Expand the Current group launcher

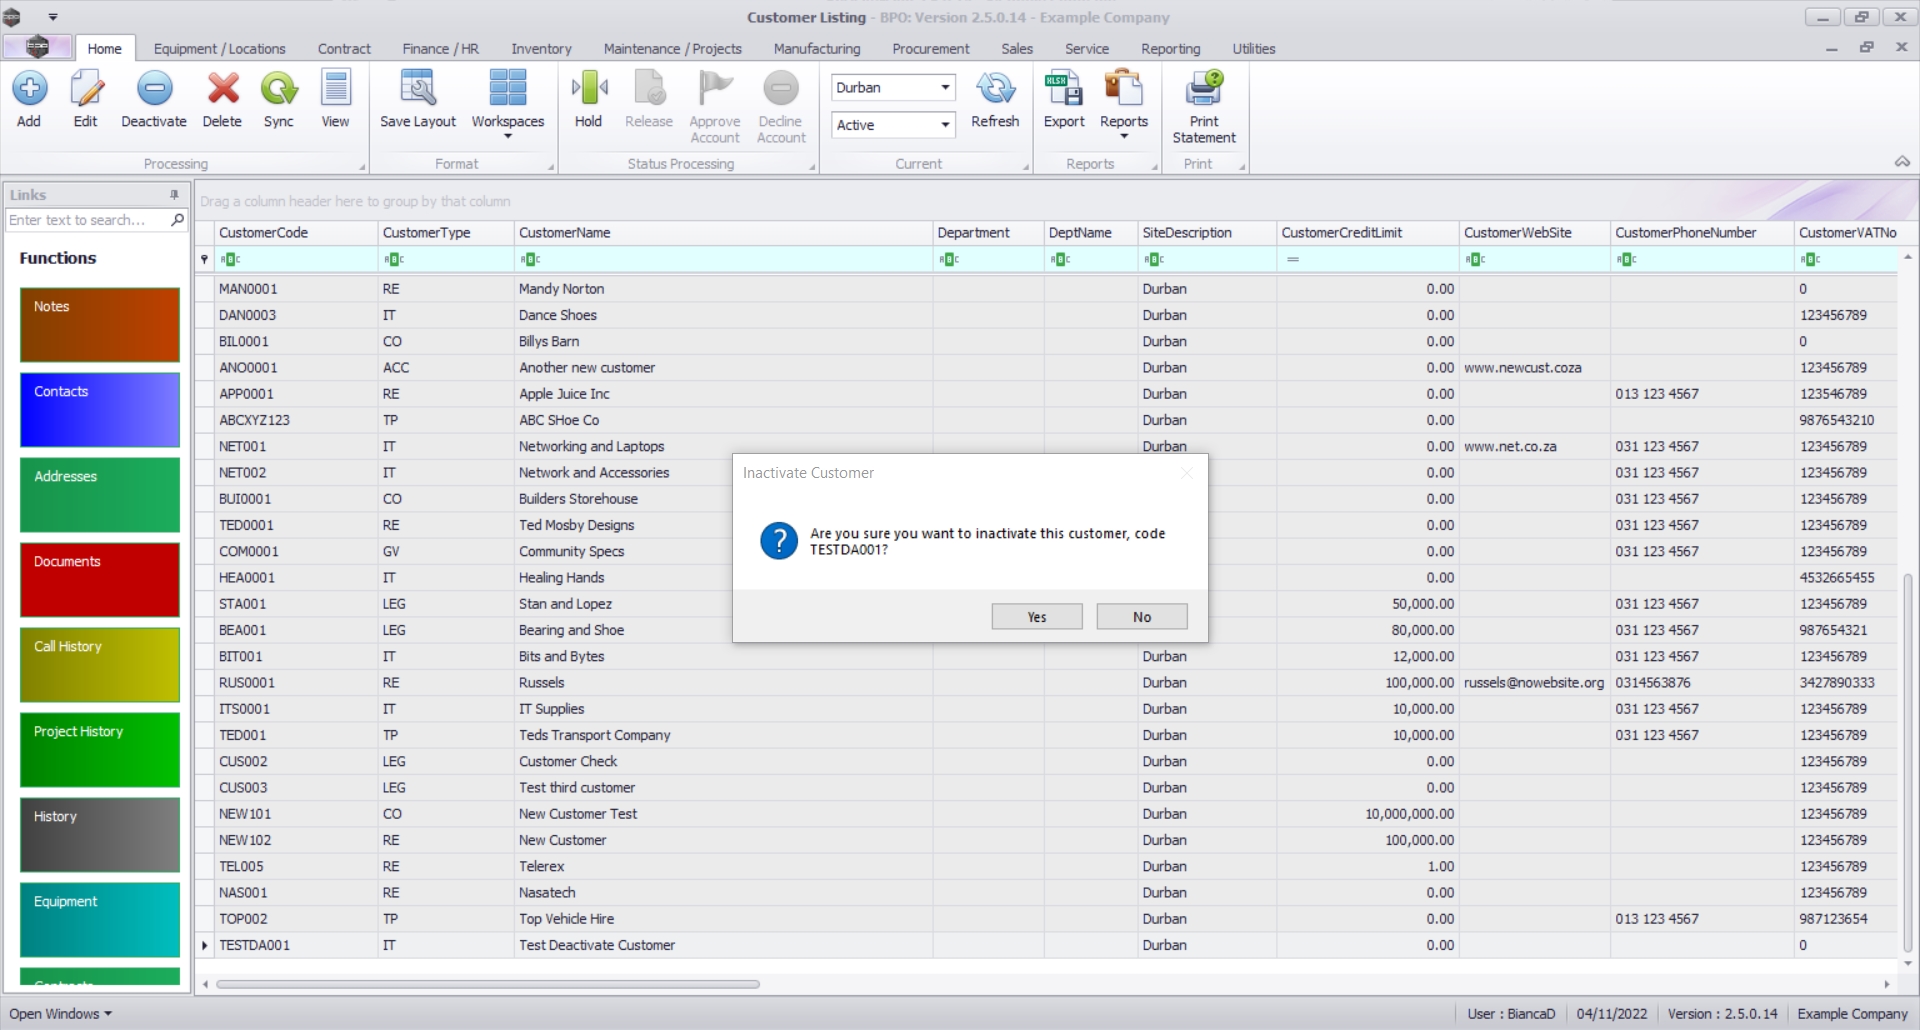pyautogui.click(x=1026, y=167)
